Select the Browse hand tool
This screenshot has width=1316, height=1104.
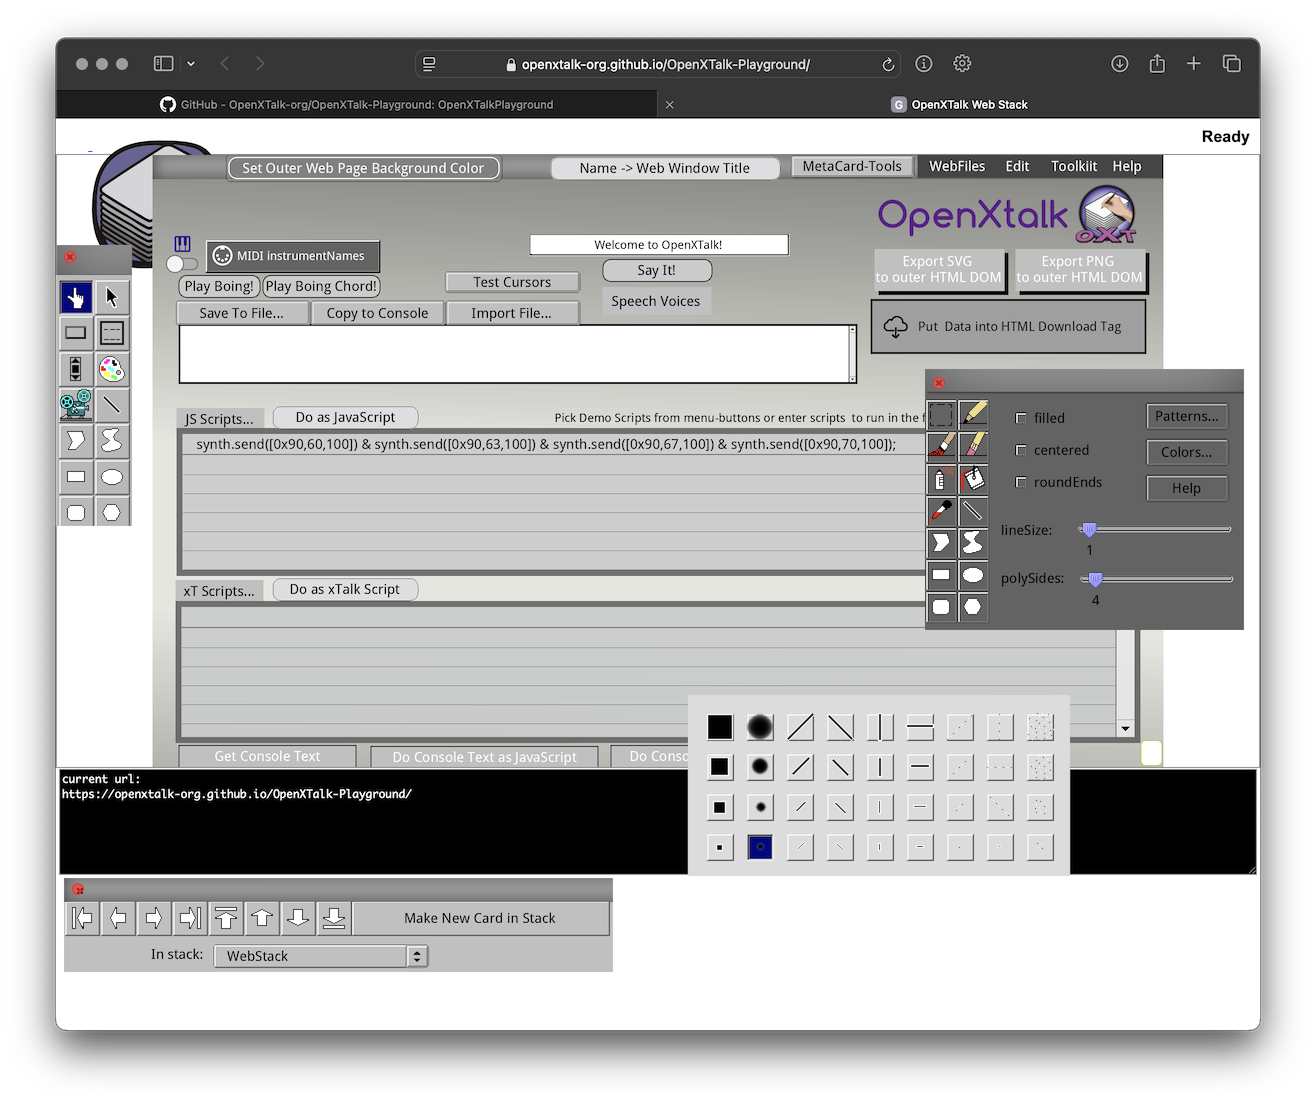click(76, 297)
